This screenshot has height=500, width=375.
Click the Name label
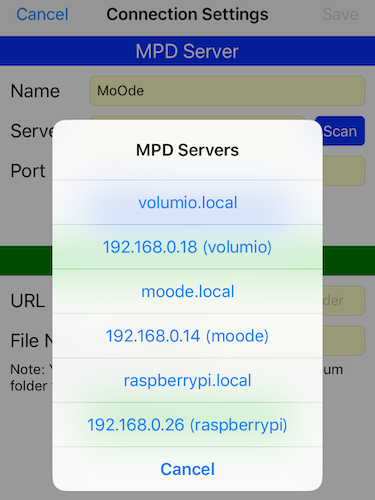coord(35,91)
